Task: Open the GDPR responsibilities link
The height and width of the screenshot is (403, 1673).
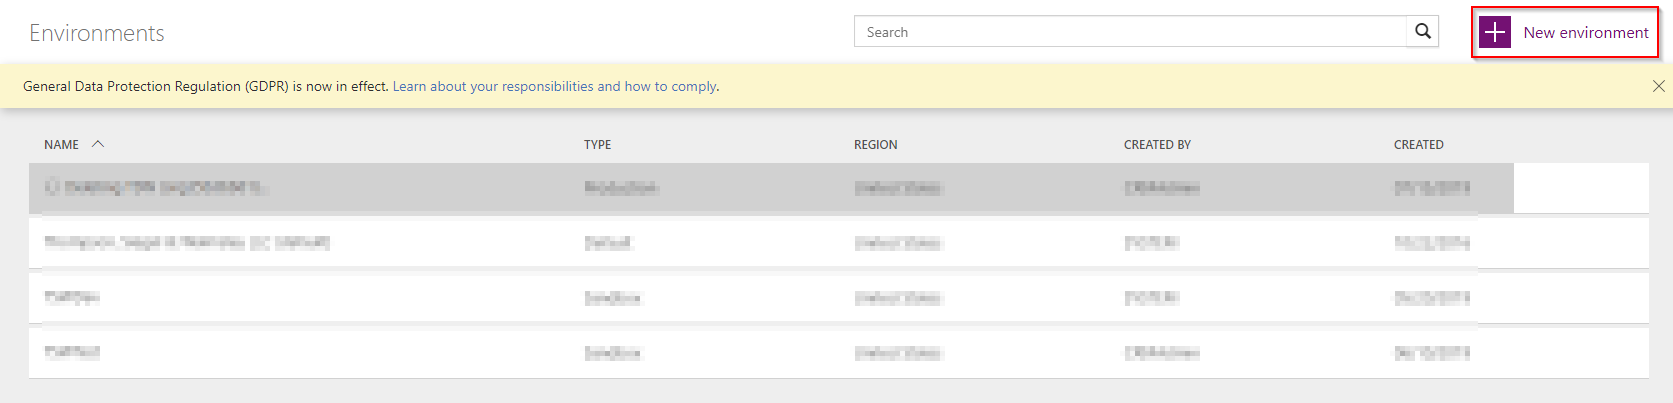Action: coord(555,87)
